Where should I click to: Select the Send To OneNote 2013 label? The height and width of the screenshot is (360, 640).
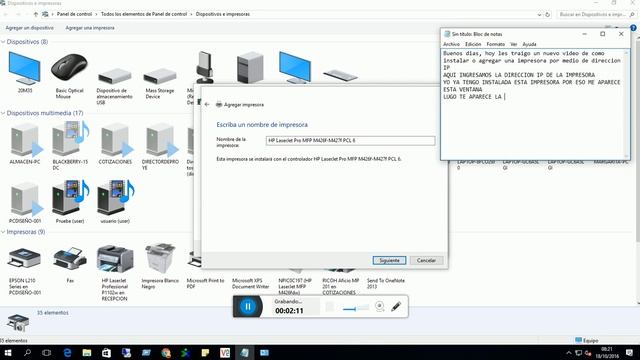click(x=386, y=284)
